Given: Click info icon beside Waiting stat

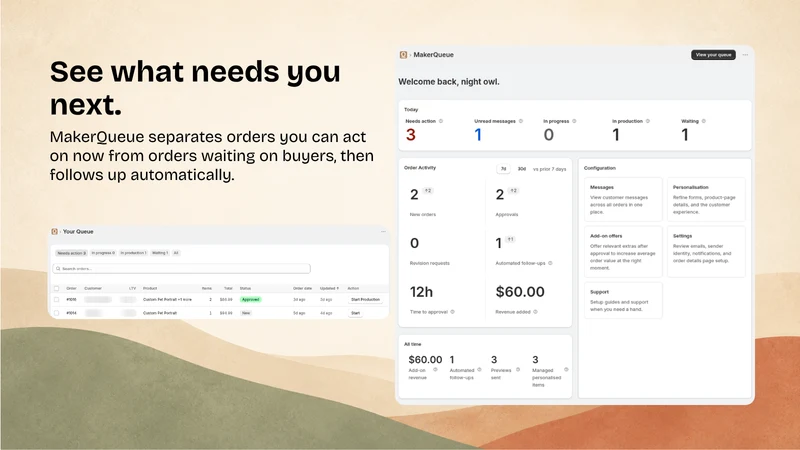Looking at the screenshot, I should (704, 121).
